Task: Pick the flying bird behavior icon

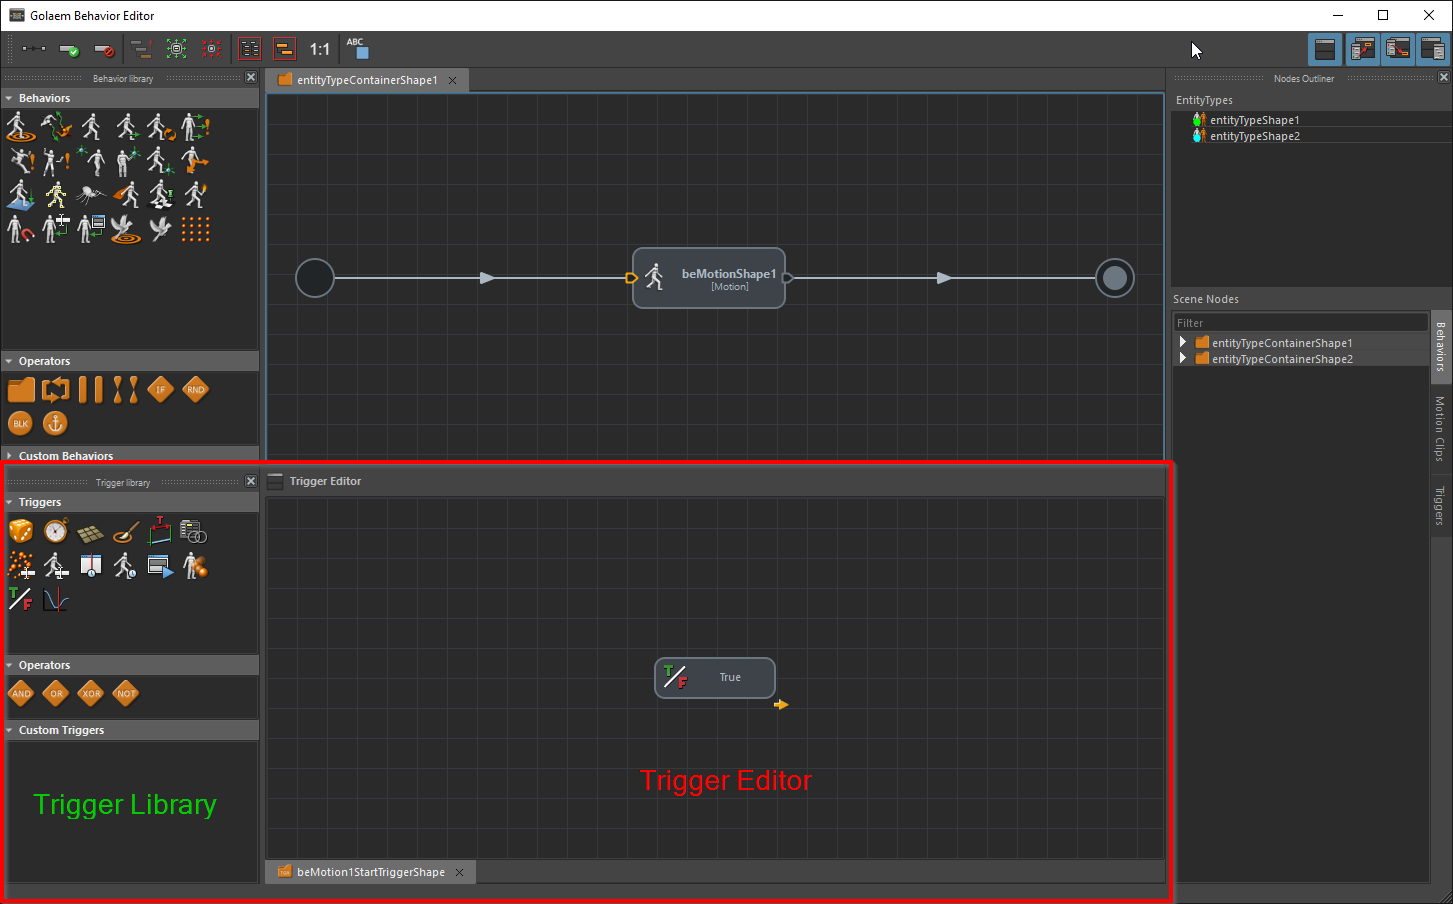Action: pyautogui.click(x=160, y=229)
